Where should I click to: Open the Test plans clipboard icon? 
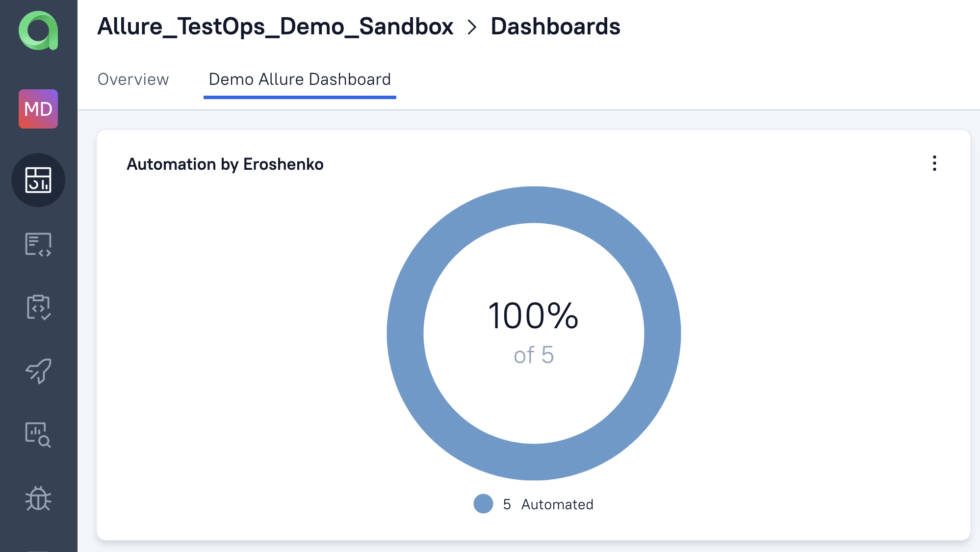pyautogui.click(x=38, y=308)
